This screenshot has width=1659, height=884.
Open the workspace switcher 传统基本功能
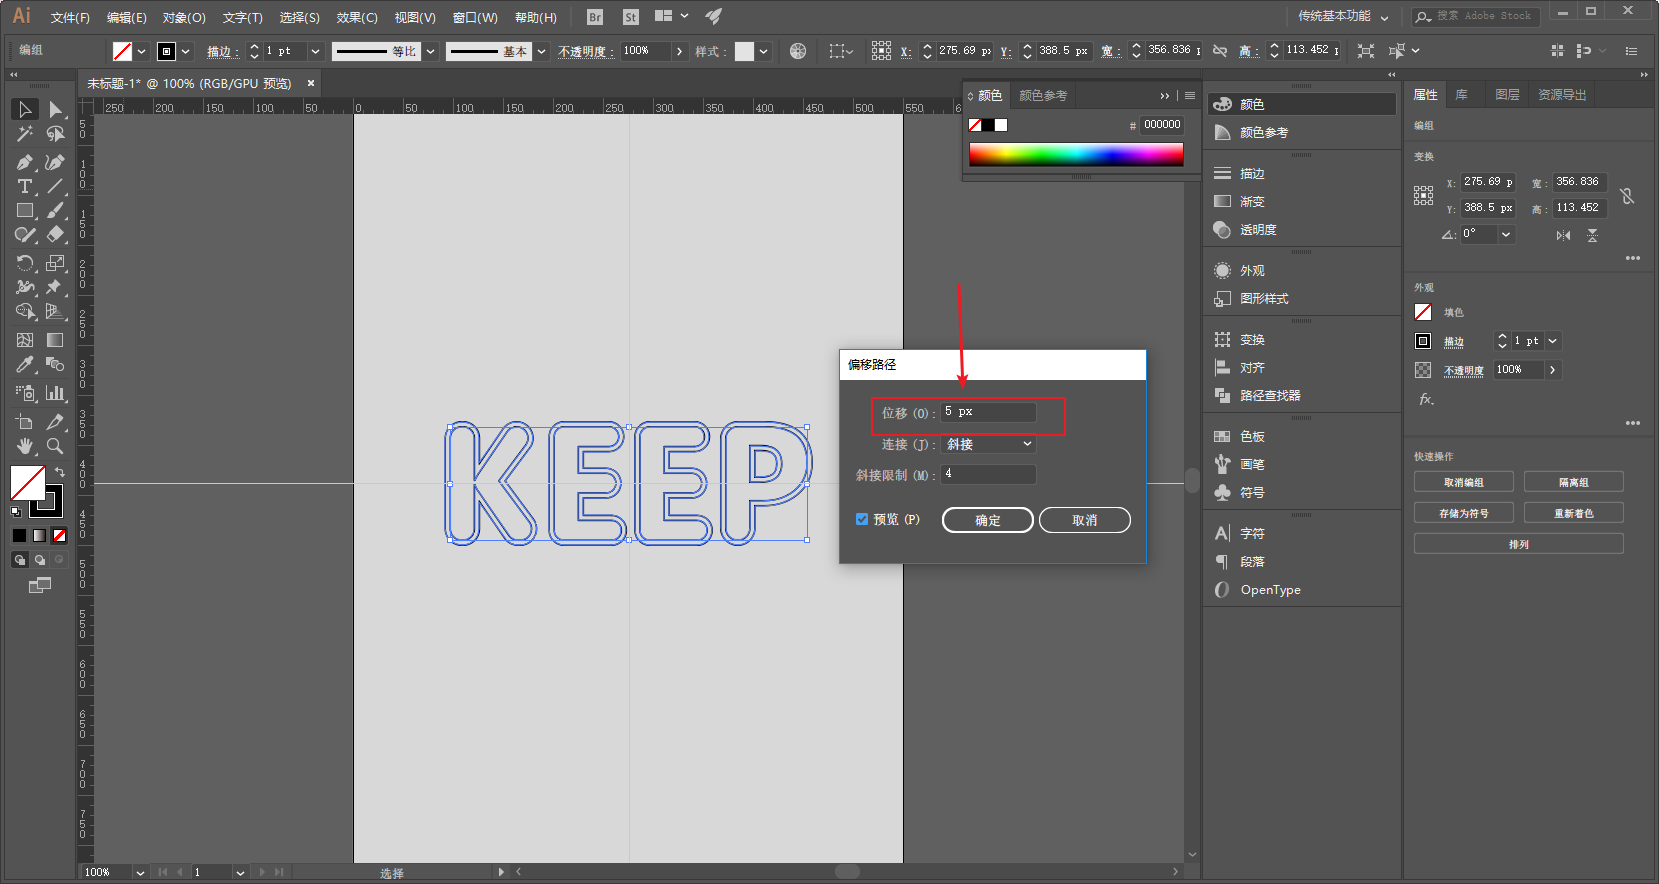1343,16
